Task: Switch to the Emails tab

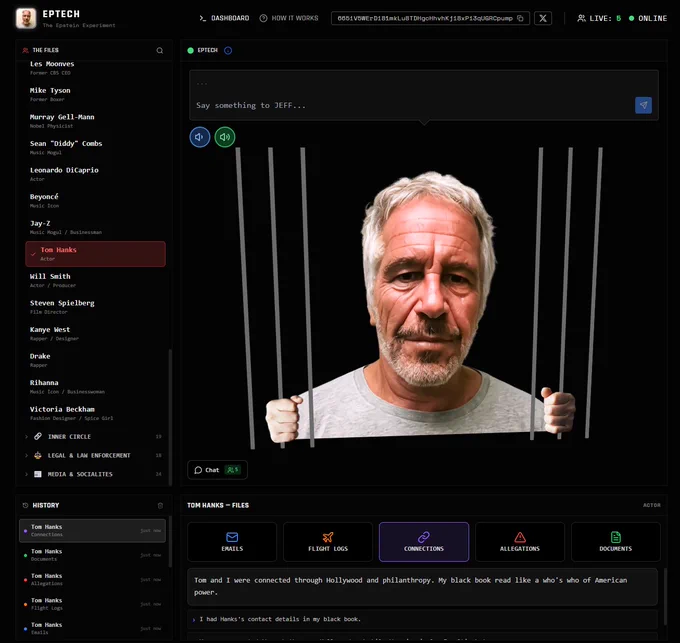Action: [x=232, y=542]
